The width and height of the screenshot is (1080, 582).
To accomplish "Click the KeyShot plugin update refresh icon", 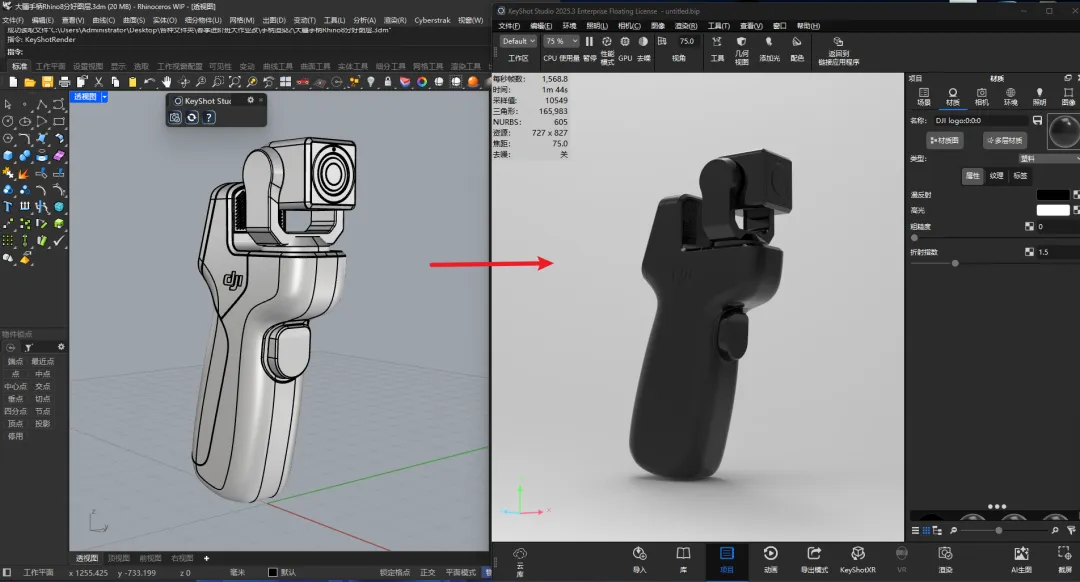I will [x=192, y=118].
